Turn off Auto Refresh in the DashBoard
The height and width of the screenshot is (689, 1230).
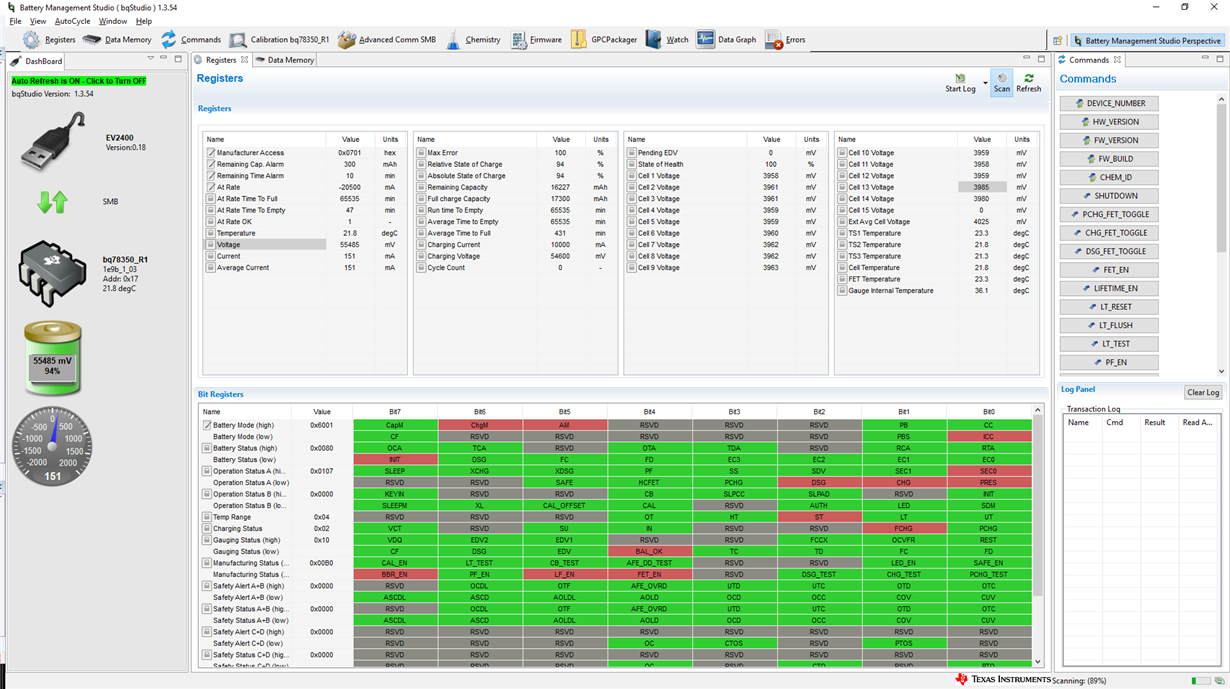click(x=78, y=81)
